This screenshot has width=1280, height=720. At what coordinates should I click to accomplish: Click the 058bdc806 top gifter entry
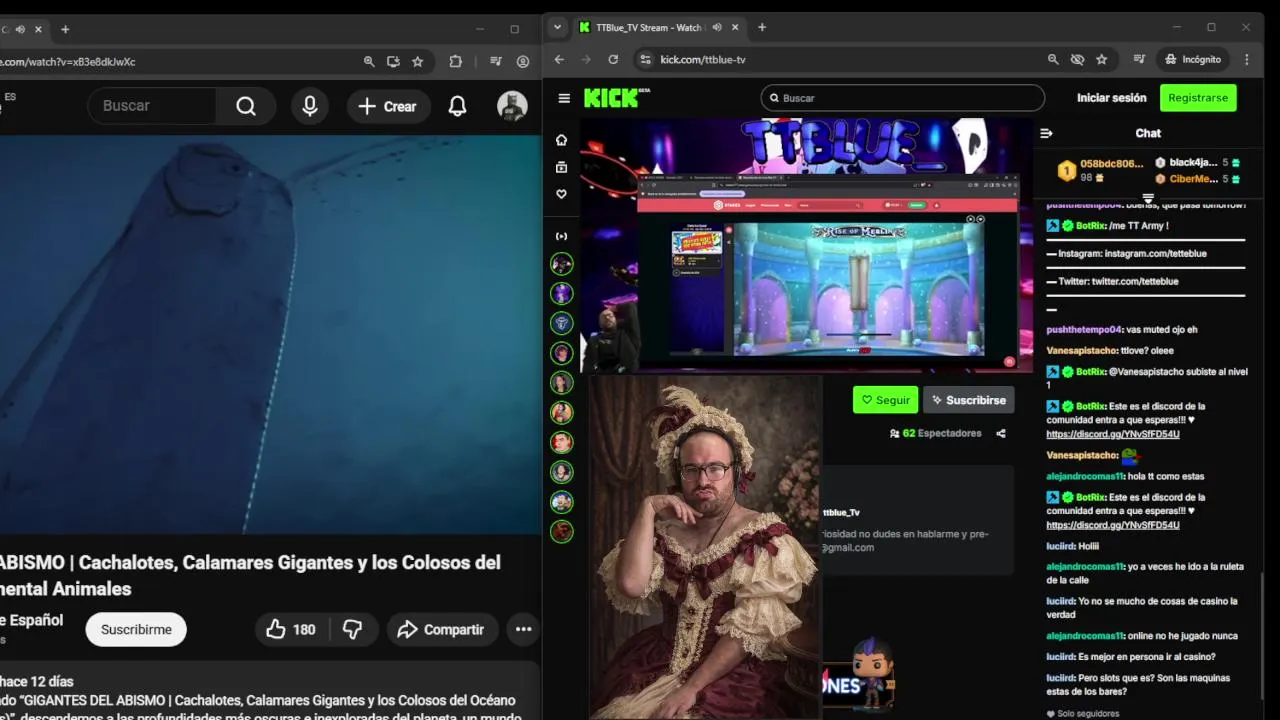point(1100,170)
